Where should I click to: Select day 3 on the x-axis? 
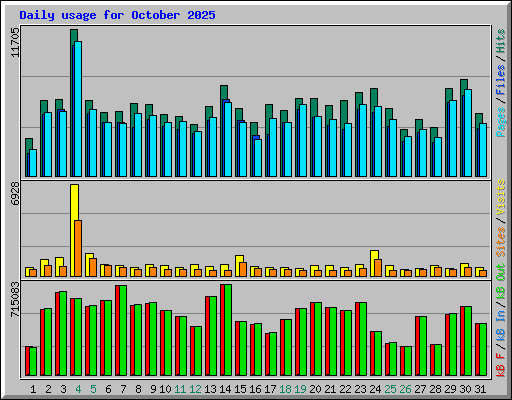click(63, 389)
